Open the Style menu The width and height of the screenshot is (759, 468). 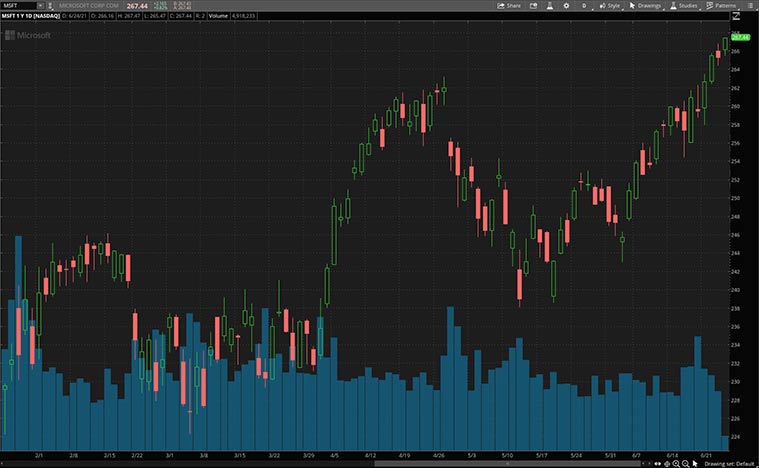[609, 6]
